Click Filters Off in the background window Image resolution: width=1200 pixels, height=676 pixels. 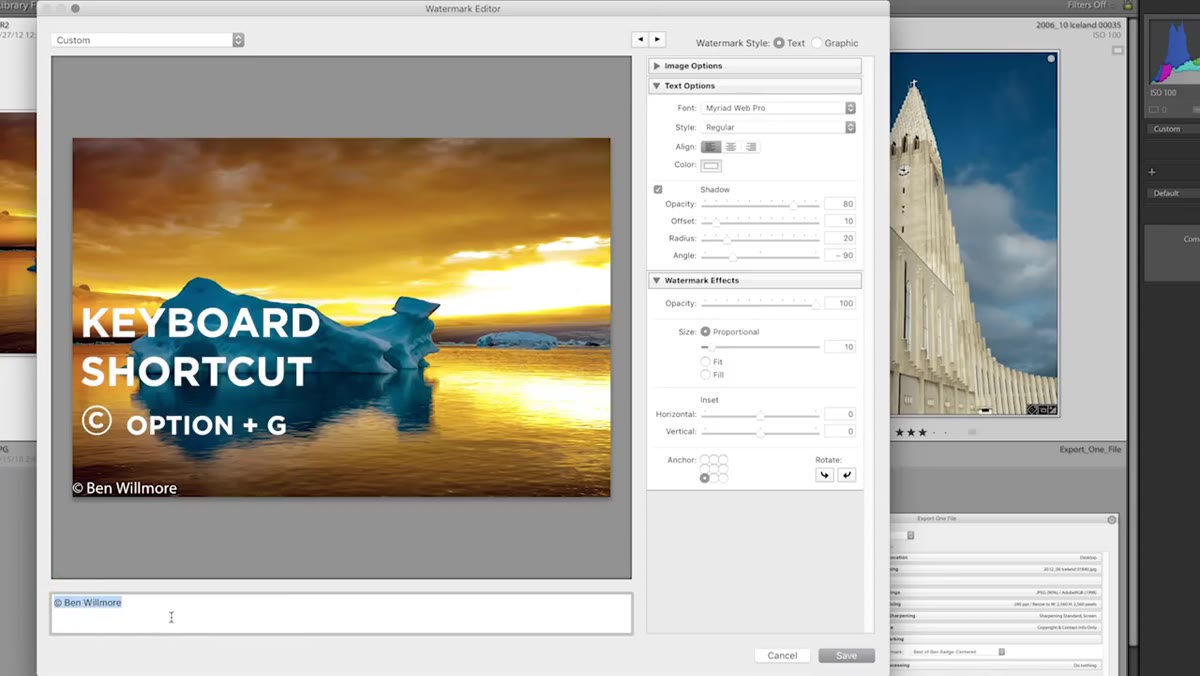coord(1086,6)
